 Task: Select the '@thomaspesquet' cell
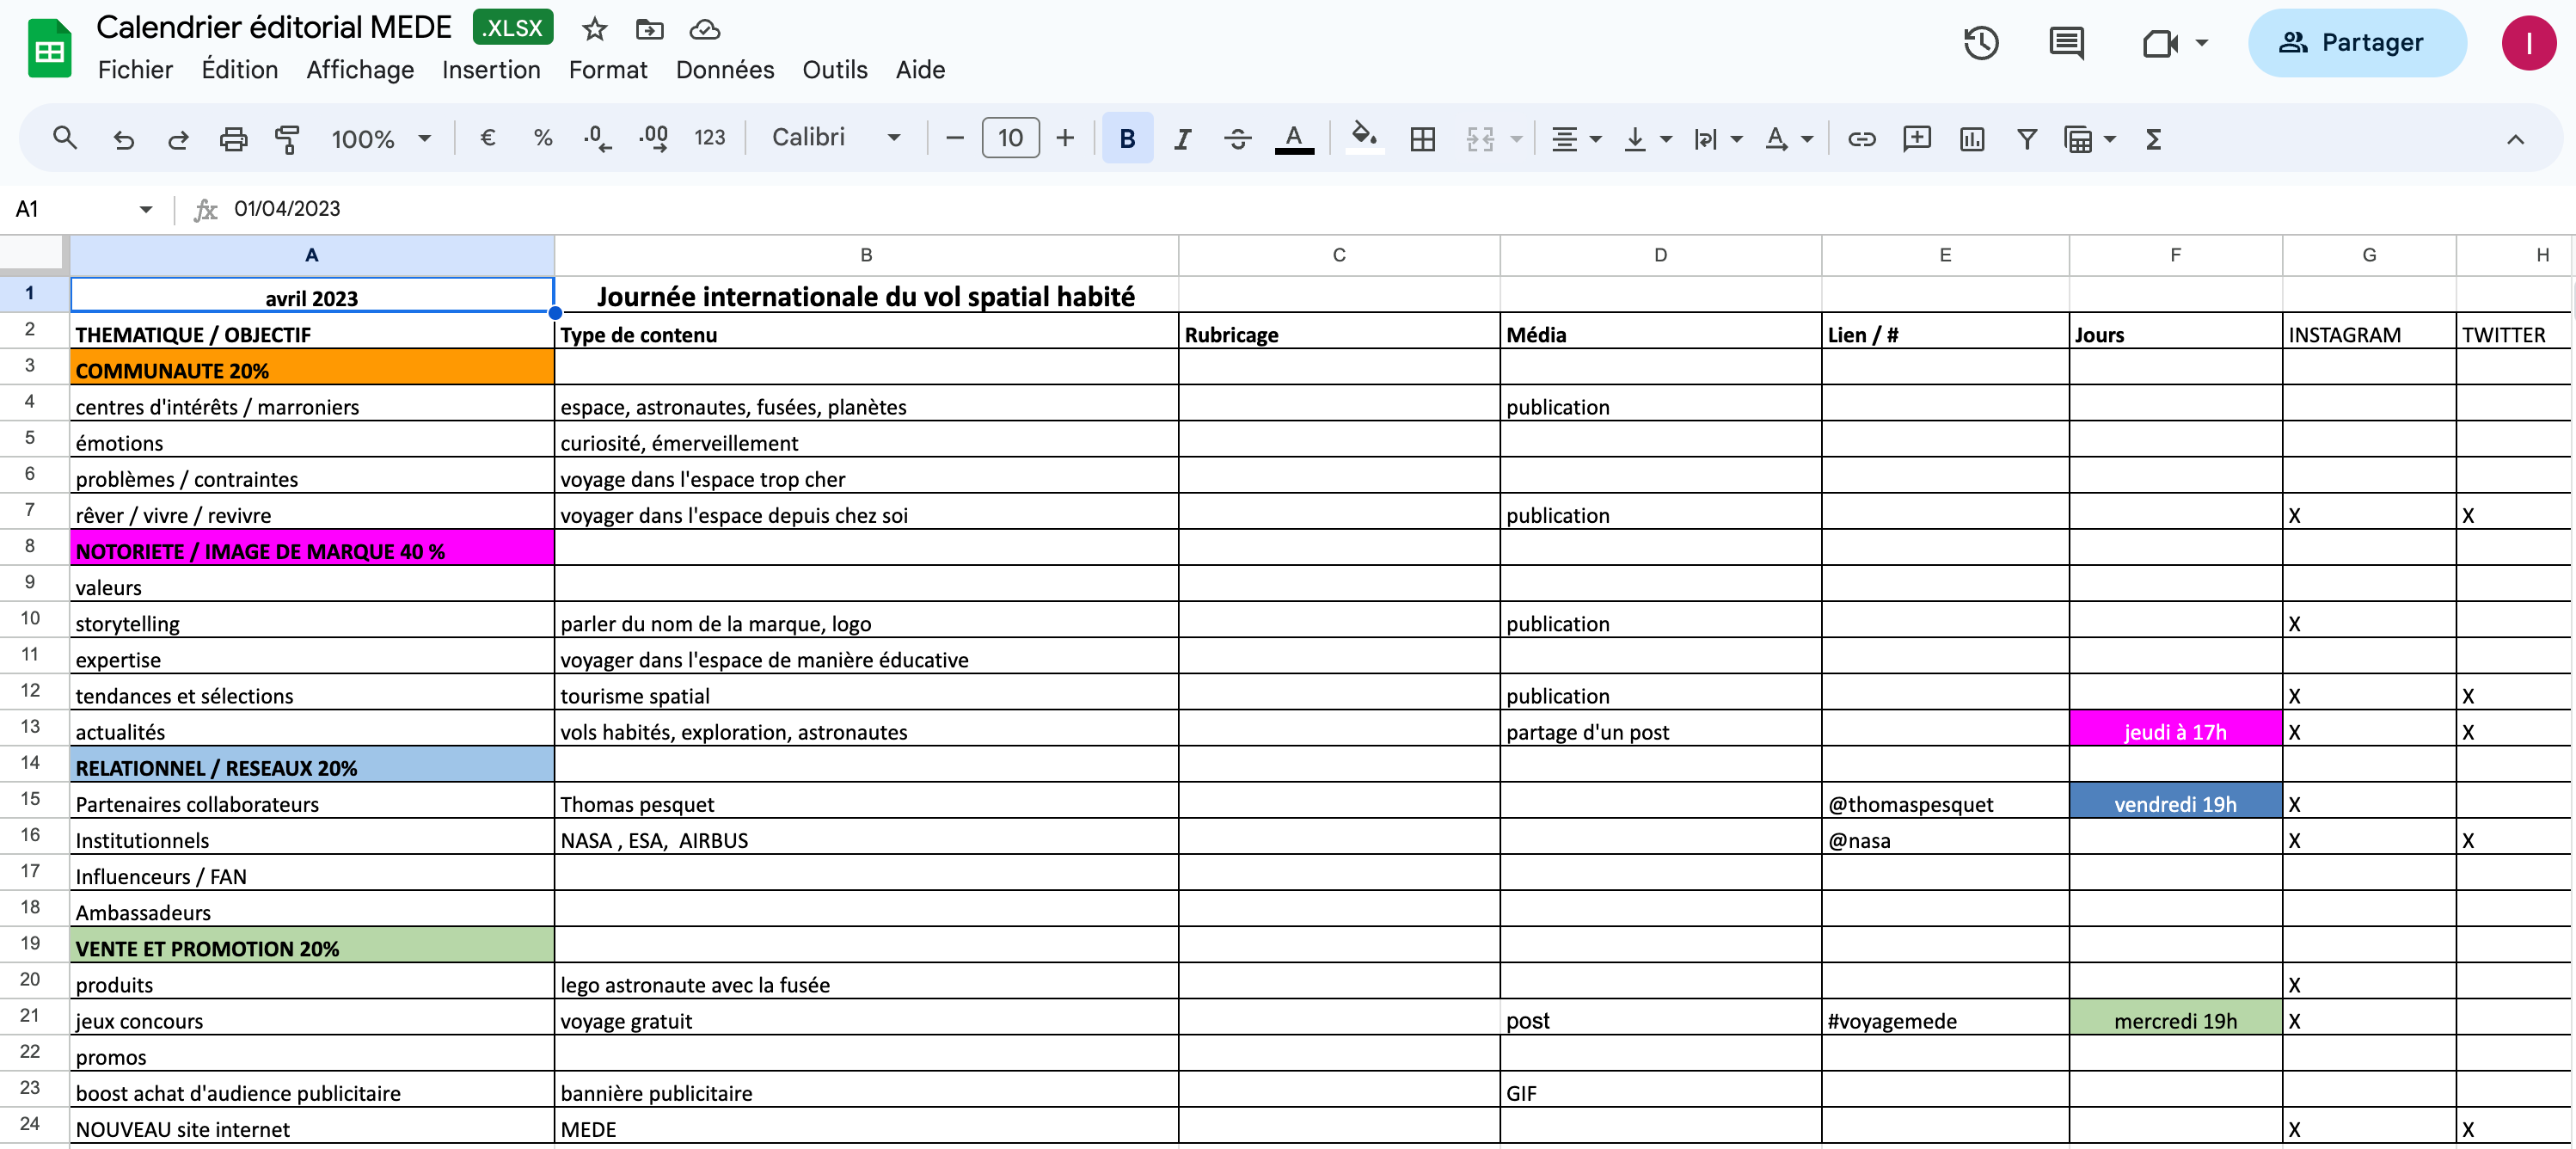(x=1944, y=801)
